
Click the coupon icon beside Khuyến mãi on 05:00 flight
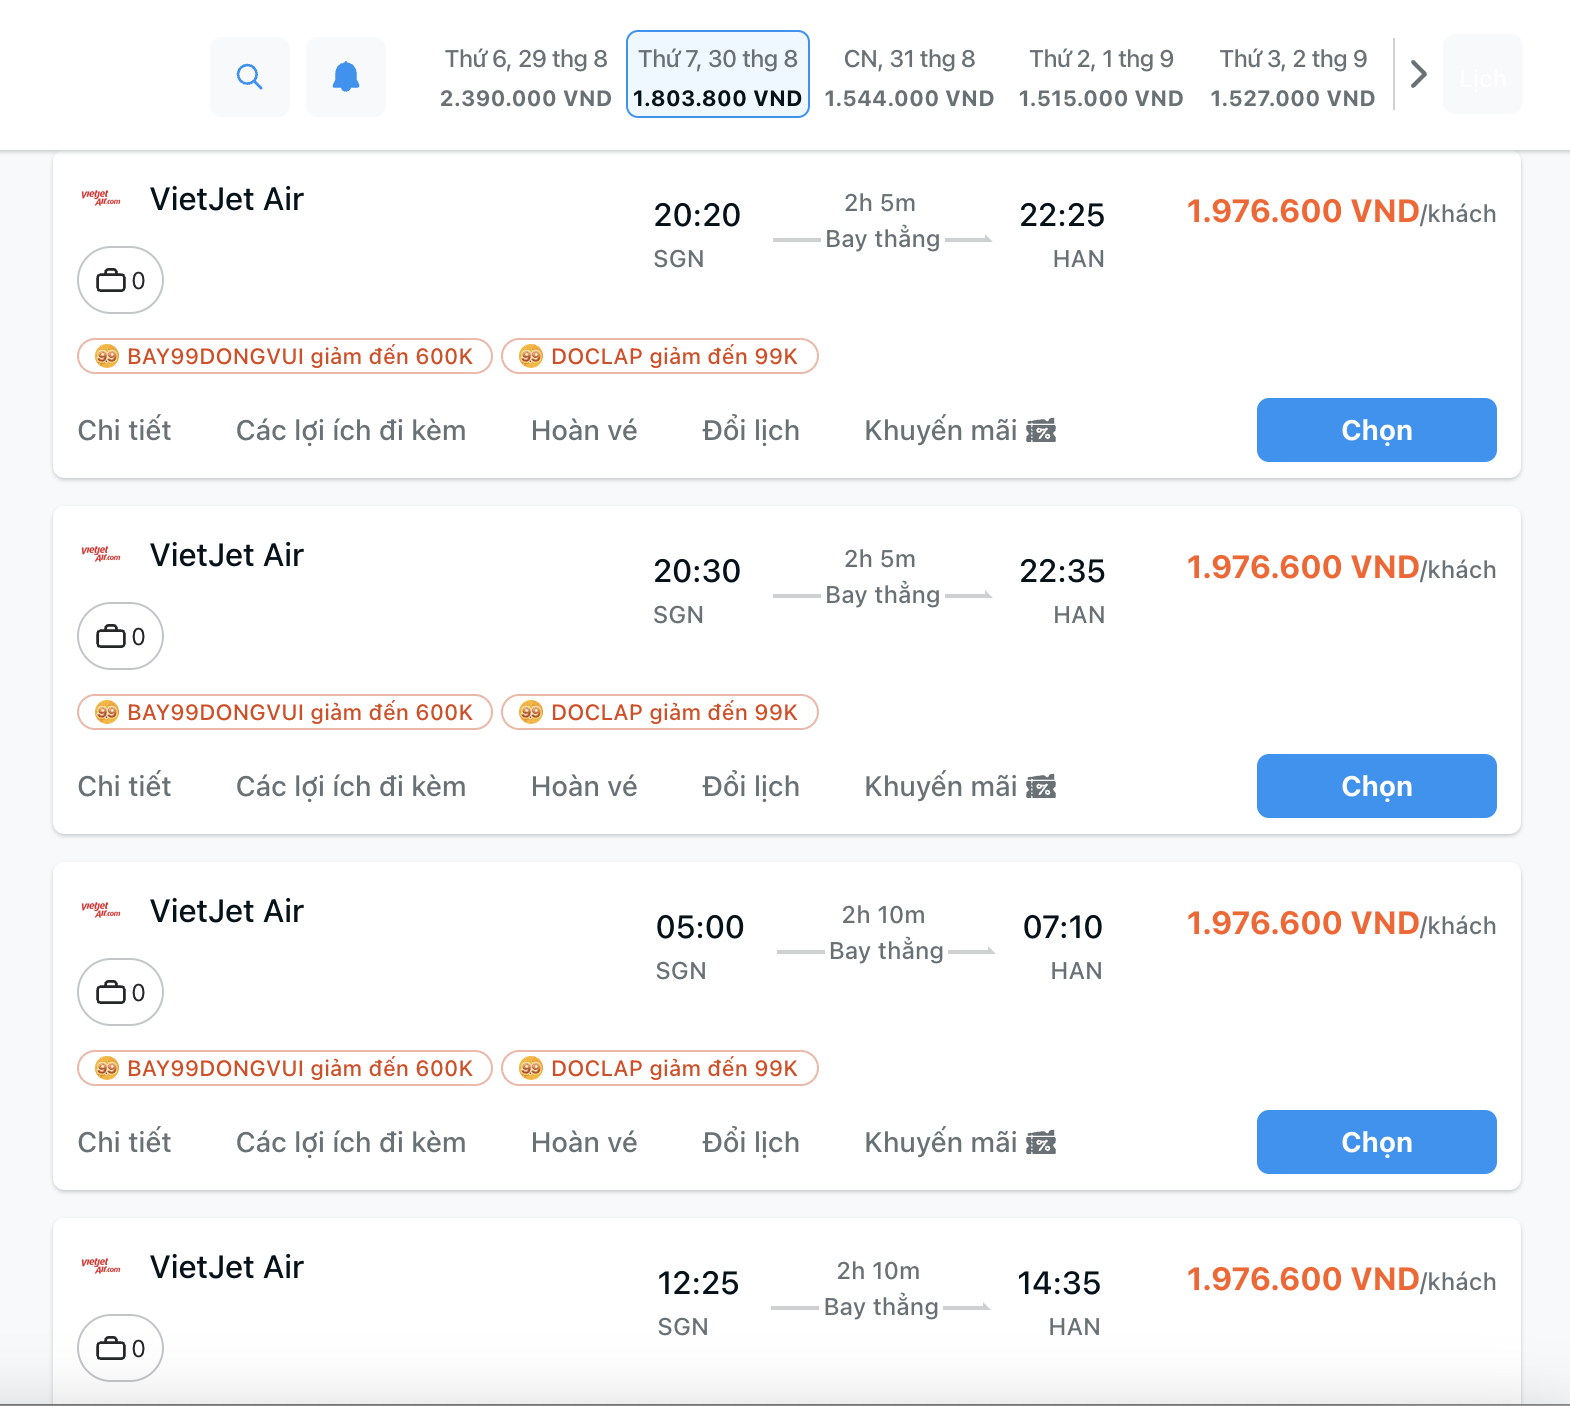point(1042,1142)
